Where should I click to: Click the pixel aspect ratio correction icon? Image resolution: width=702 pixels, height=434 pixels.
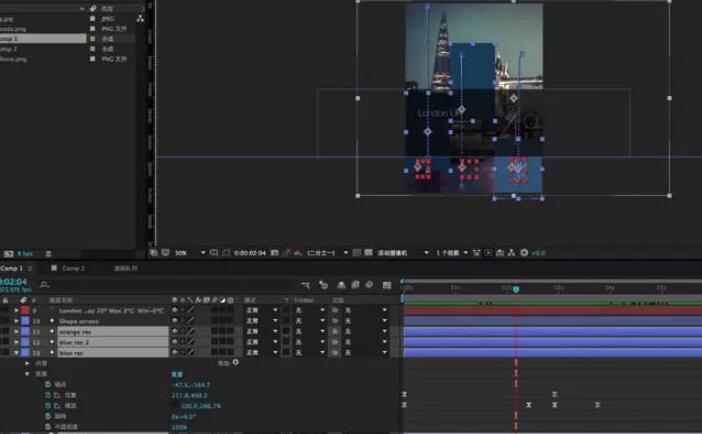click(476, 253)
